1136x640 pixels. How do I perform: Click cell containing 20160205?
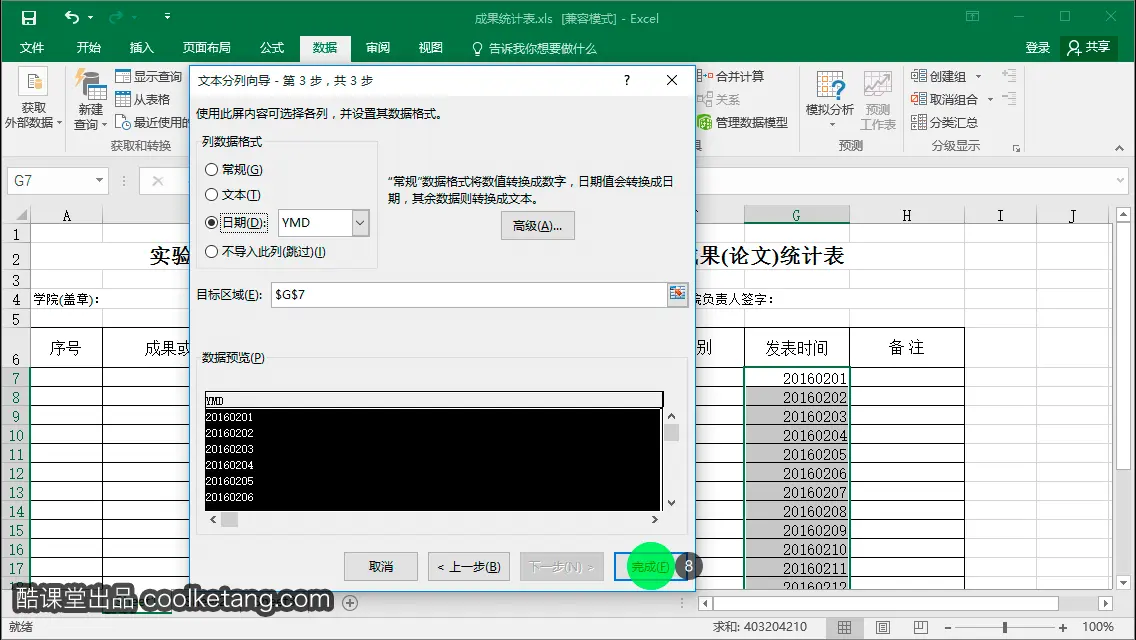(796, 454)
